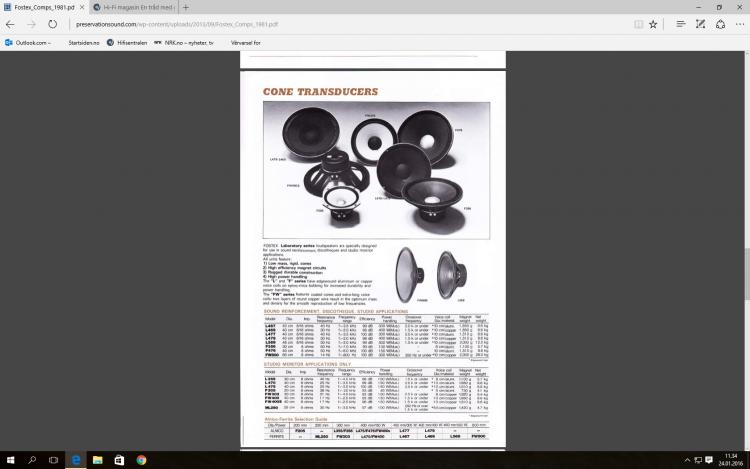Click the speaker photo in PDF page
This screenshot has width=750, height=469.
(x=376, y=170)
